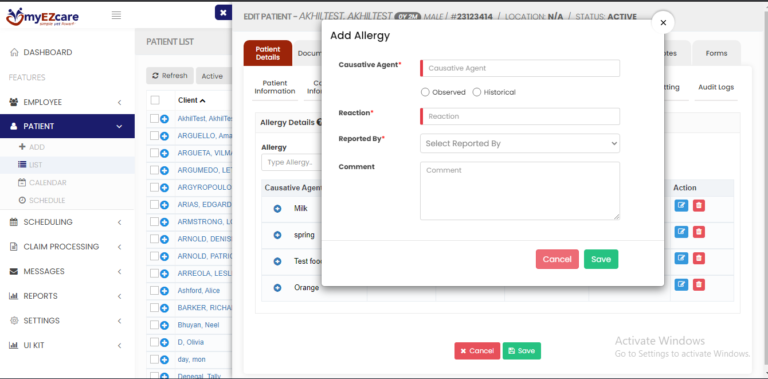Expand the Milk allergy row plus icon

click(x=277, y=209)
